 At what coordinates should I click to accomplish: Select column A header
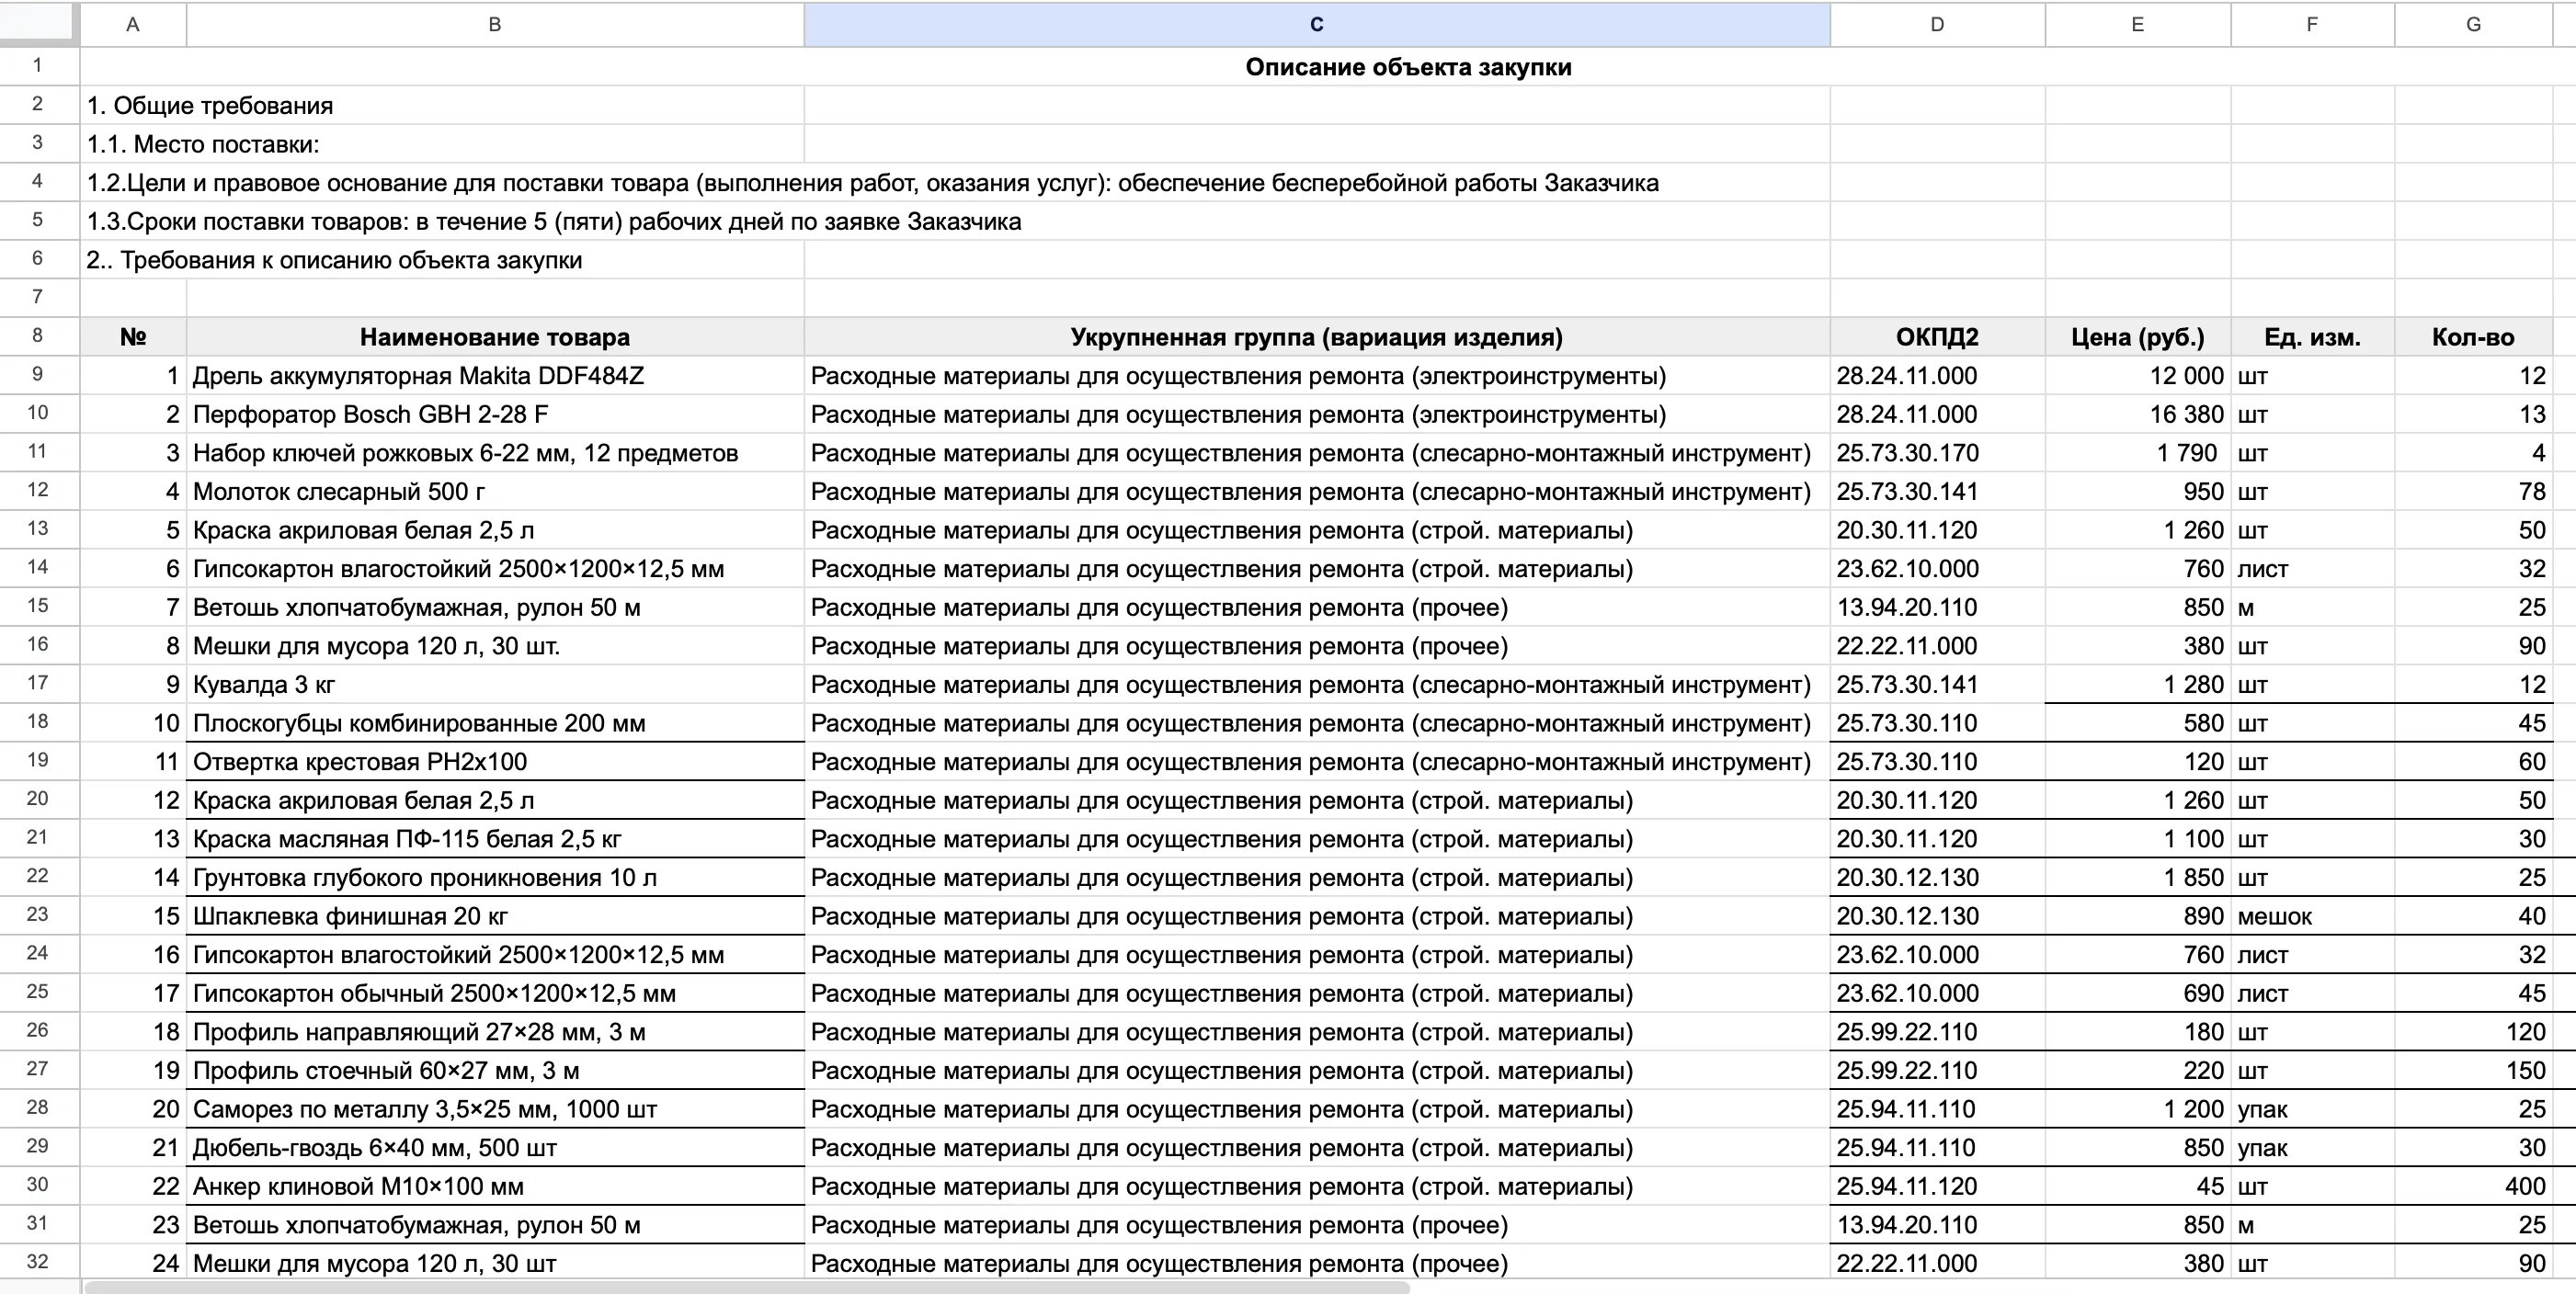tap(133, 24)
